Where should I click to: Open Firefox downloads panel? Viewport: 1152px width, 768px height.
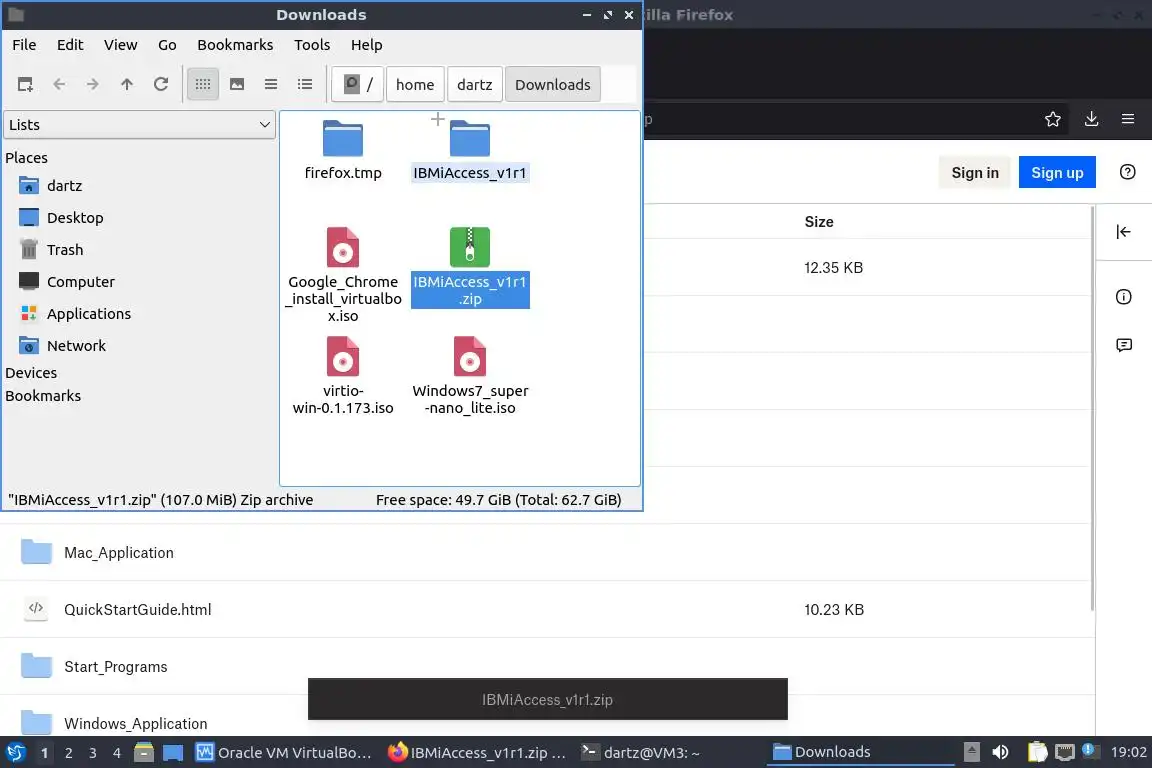(x=1091, y=119)
